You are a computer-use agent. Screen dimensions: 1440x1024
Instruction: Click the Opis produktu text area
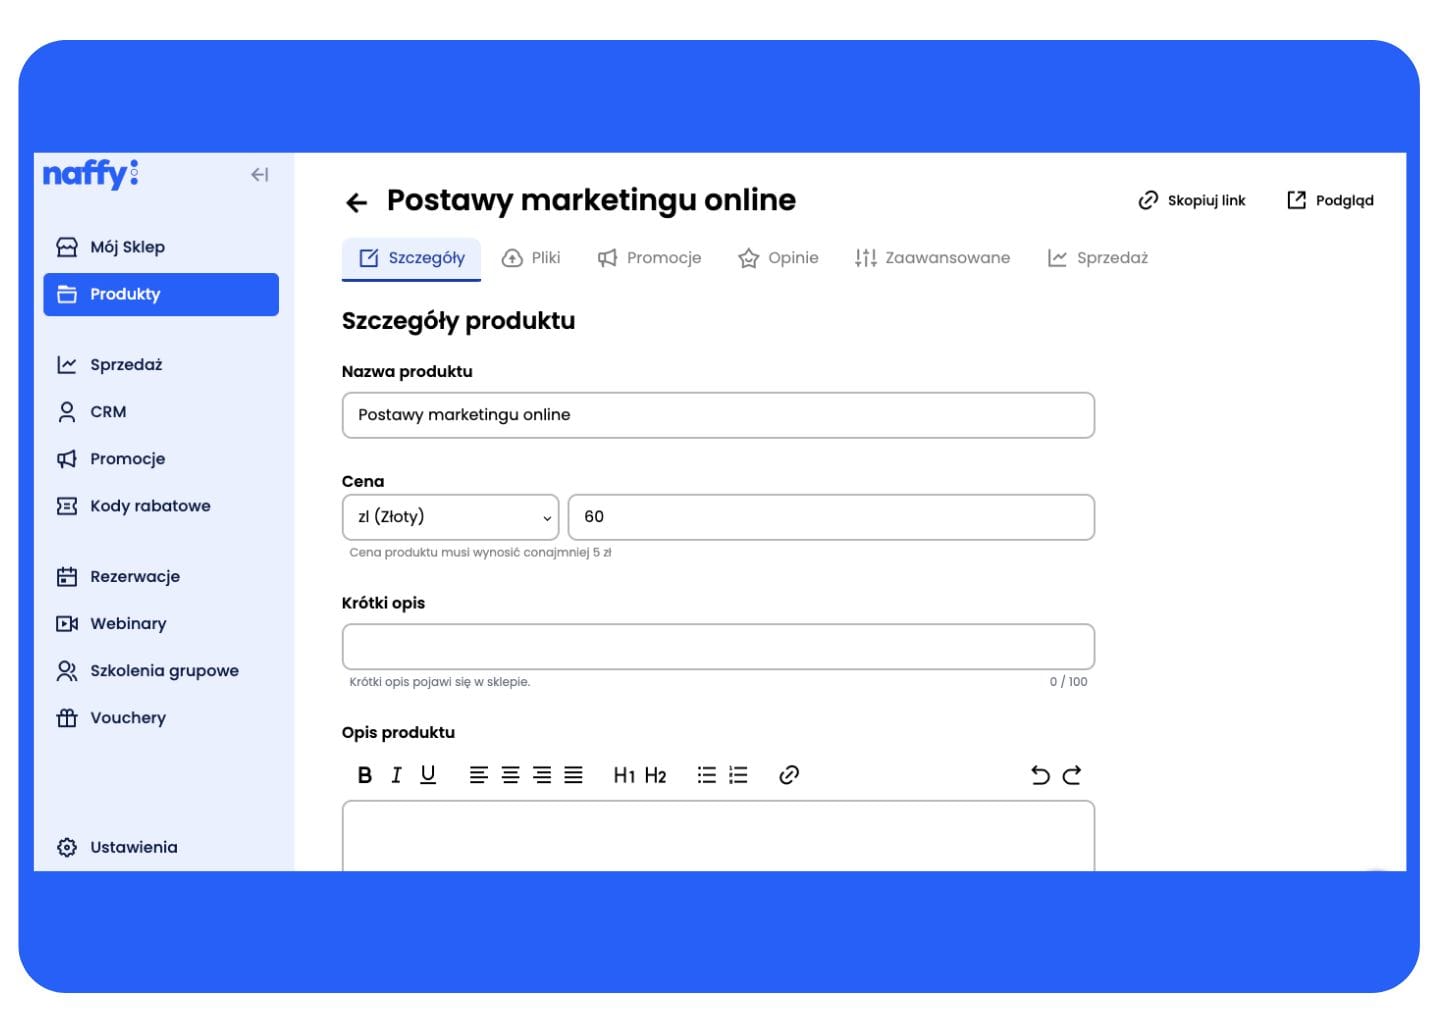click(x=718, y=836)
